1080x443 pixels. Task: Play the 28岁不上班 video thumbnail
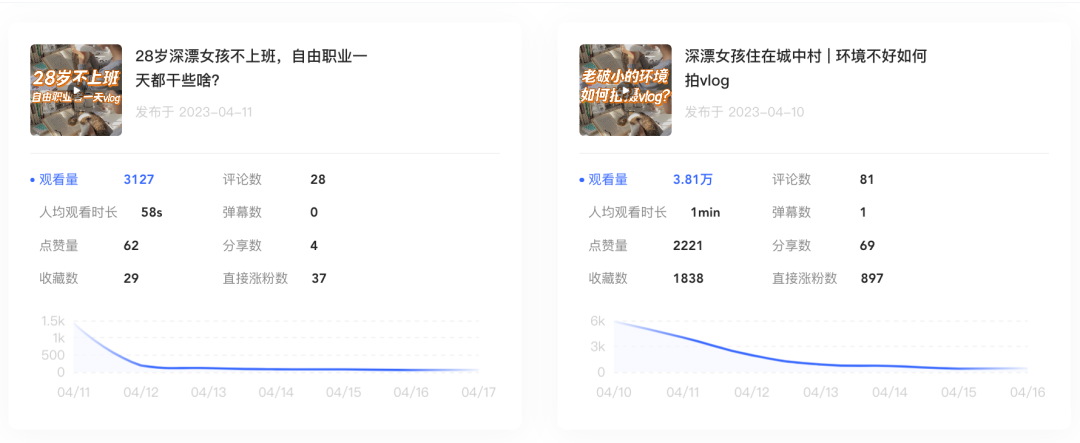pos(76,90)
